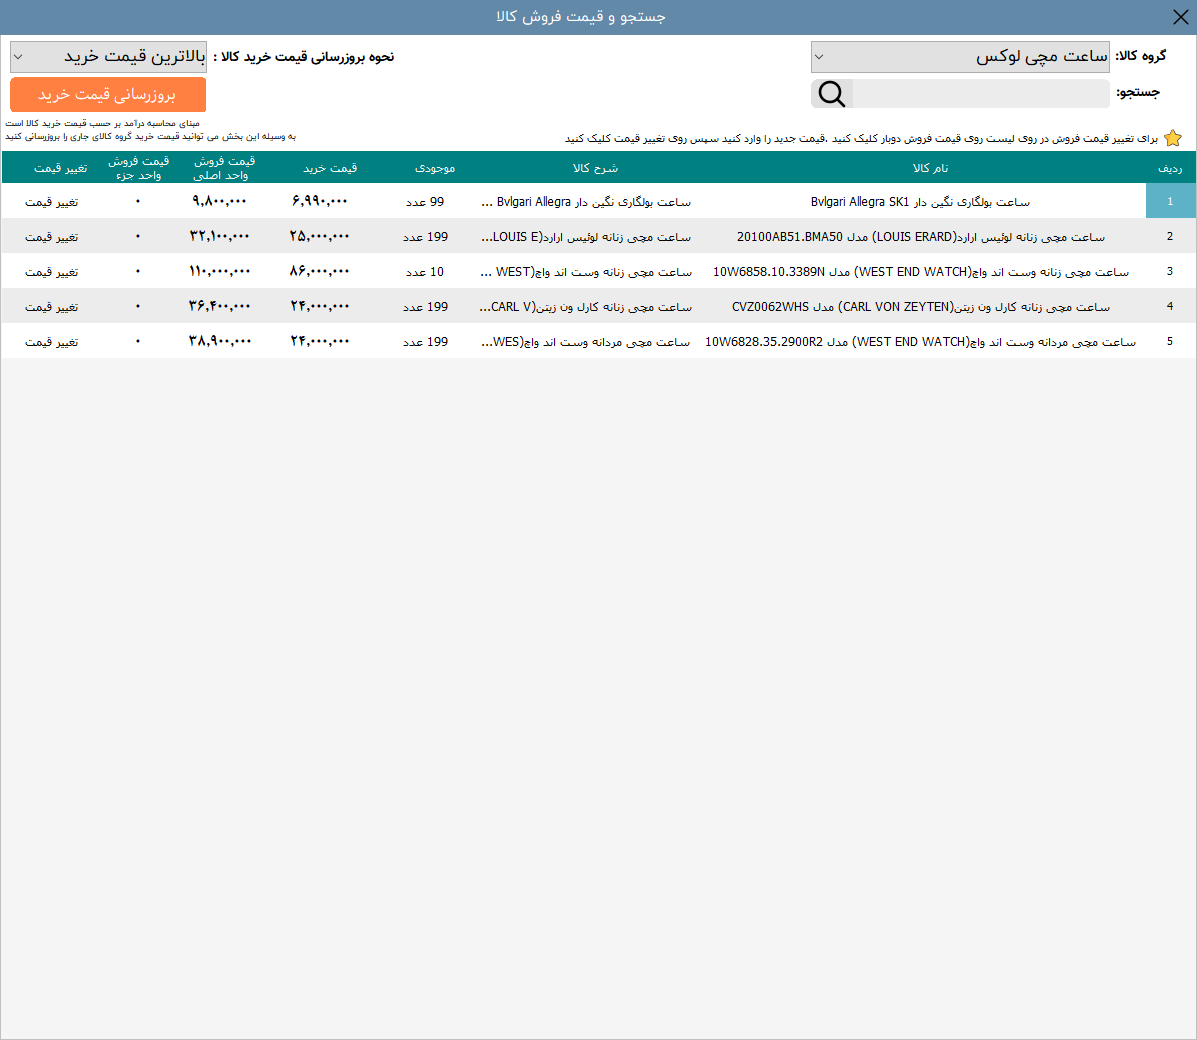Sort by قیمت خرید column header
Image resolution: width=1197 pixels, height=1040 pixels.
coord(330,168)
